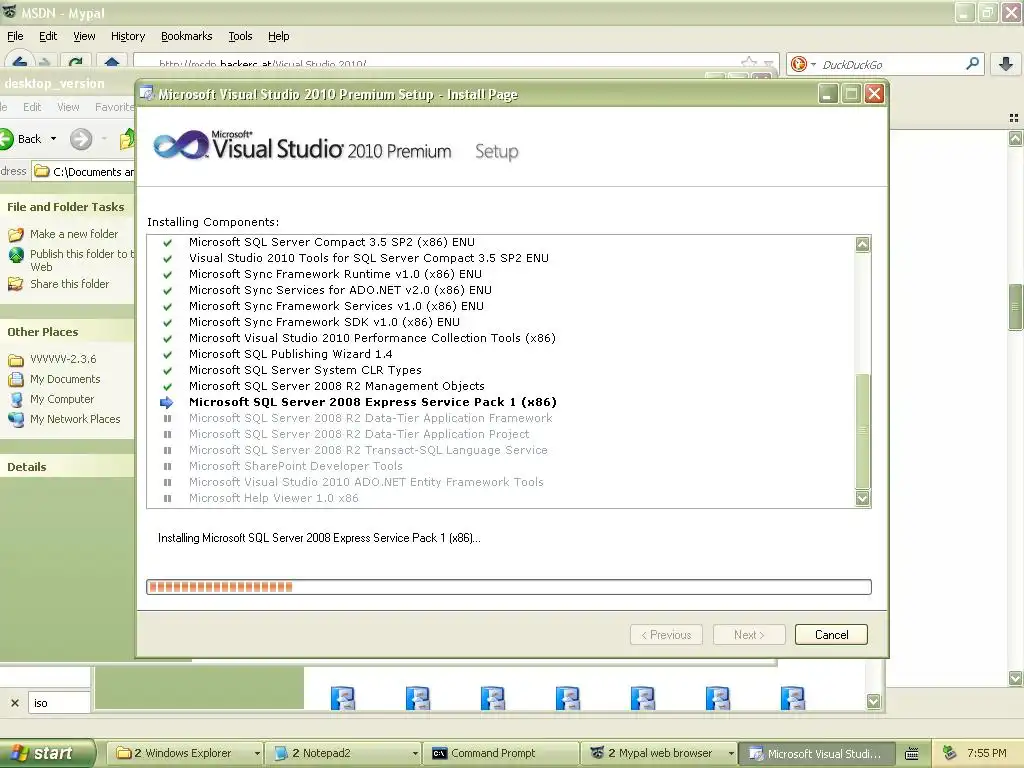Open the Edit menu in Mypal
The image size is (1024, 768).
coord(48,36)
